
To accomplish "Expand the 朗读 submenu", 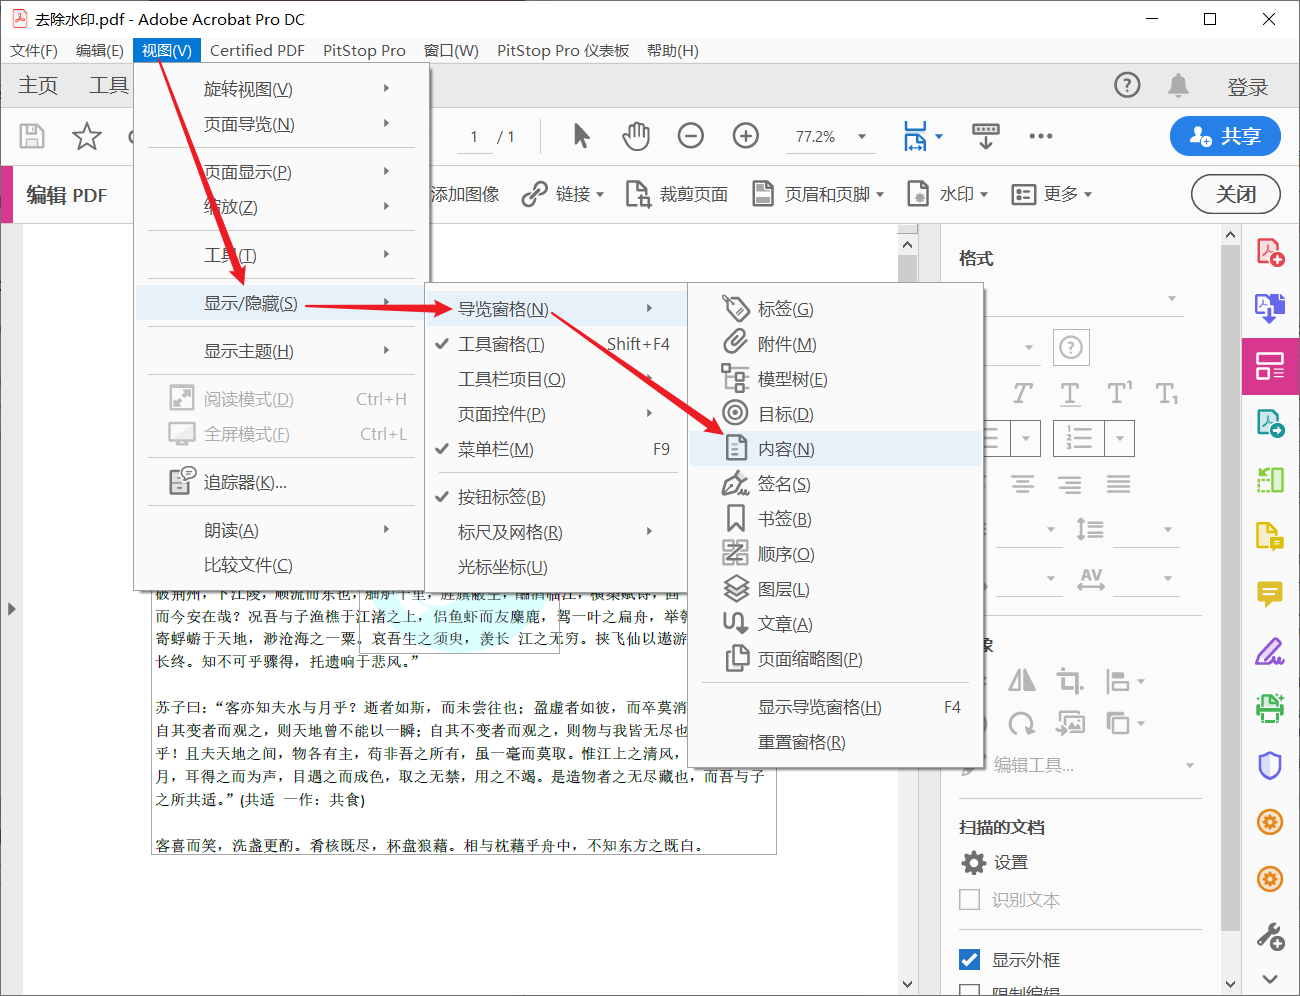I will tap(281, 530).
